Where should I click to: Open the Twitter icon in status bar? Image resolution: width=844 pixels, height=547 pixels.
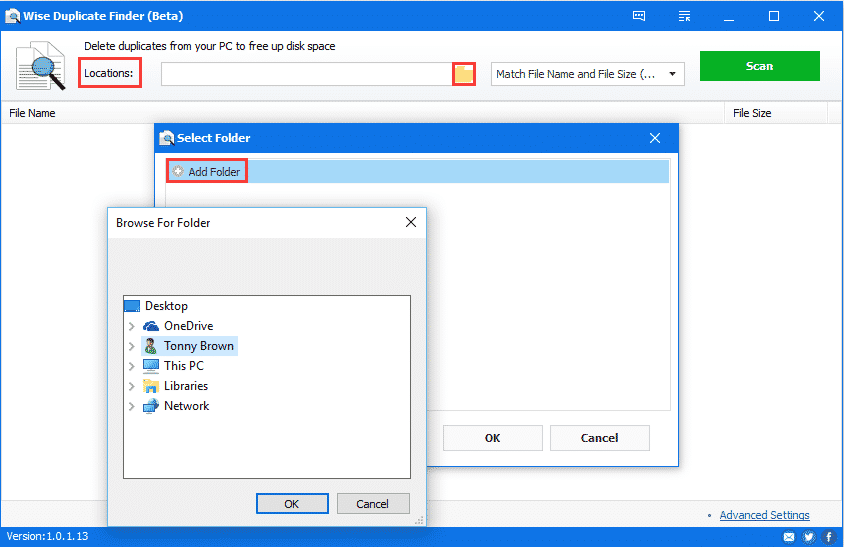[808, 536]
